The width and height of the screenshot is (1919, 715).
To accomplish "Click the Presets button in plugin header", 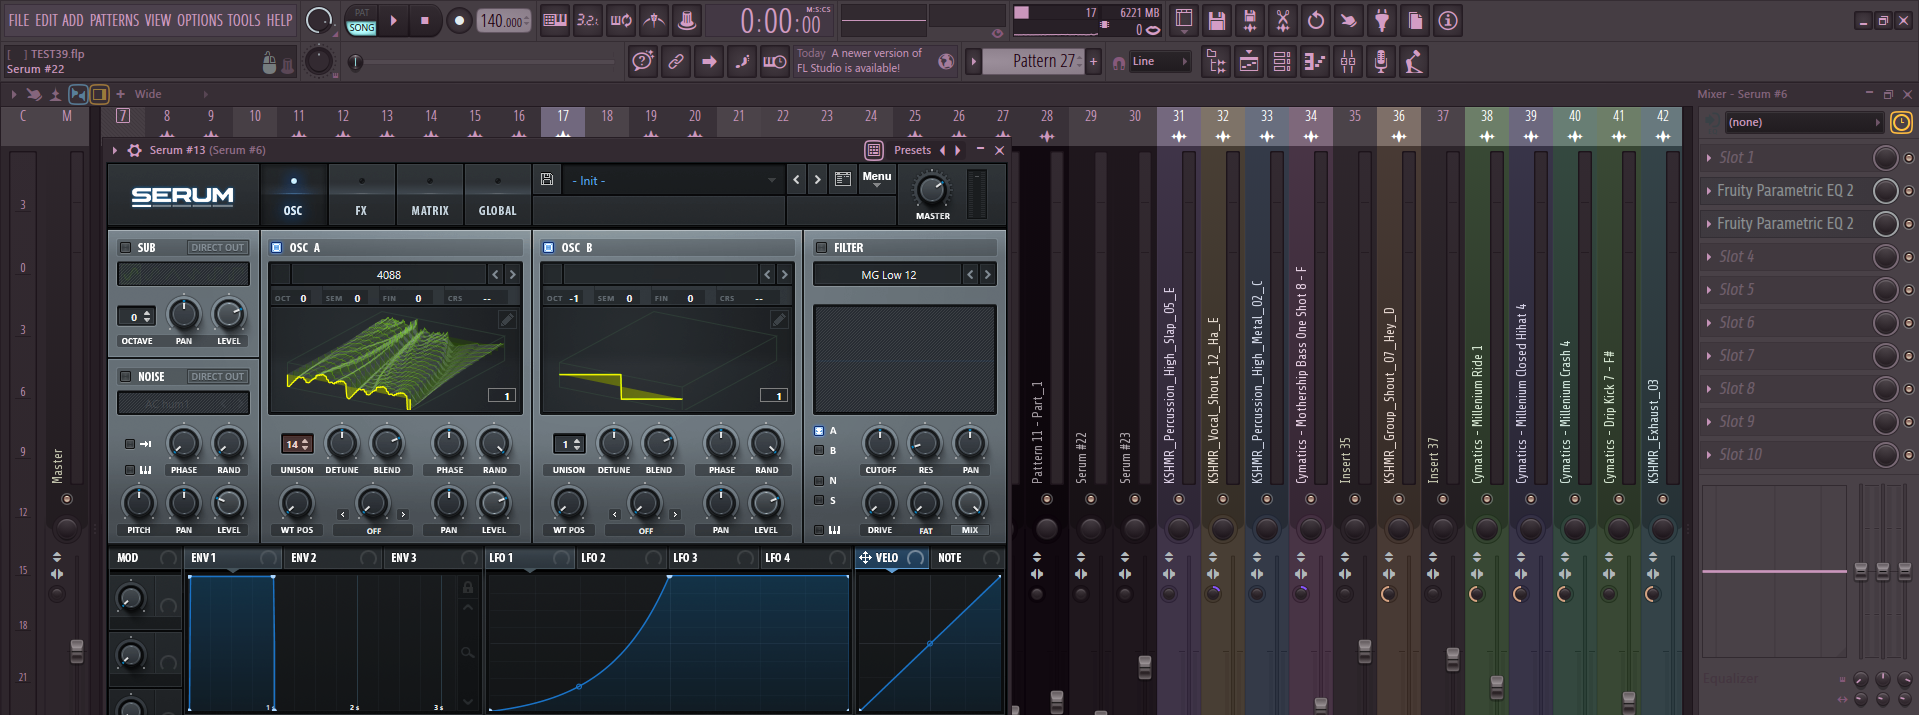I will pyautogui.click(x=912, y=150).
